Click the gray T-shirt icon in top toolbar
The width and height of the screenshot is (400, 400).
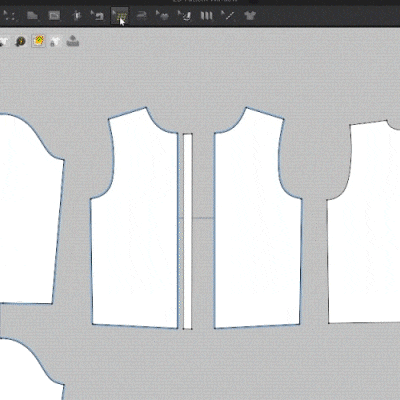(x=250, y=15)
